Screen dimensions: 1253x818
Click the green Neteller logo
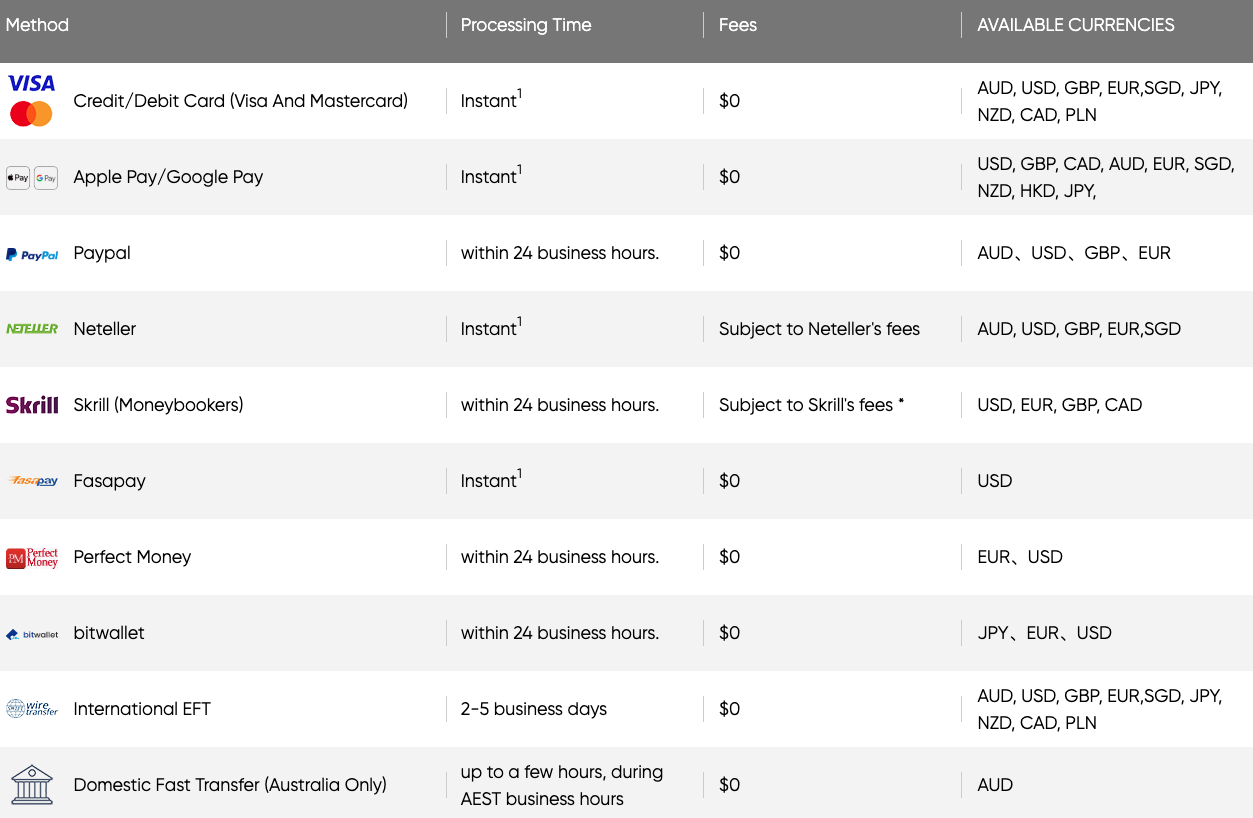tap(32, 329)
